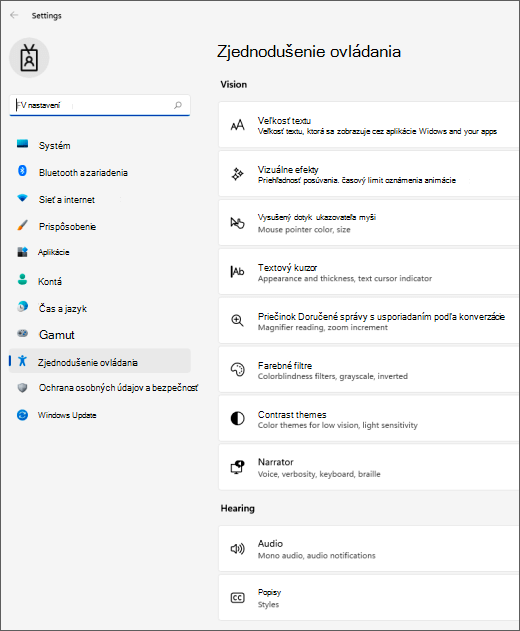Click the Narrator icon
Screen dimensions: 520x631
coord(237,467)
